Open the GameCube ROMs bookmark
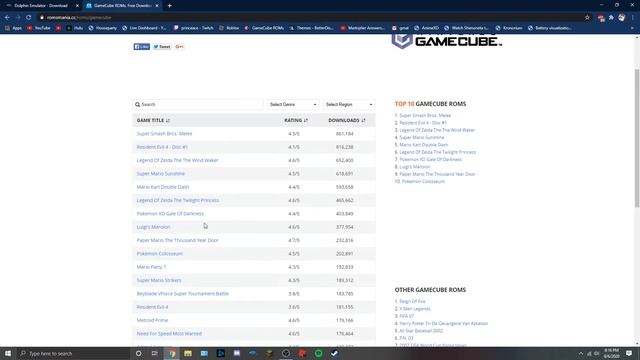The width and height of the screenshot is (640, 360). tap(264, 28)
